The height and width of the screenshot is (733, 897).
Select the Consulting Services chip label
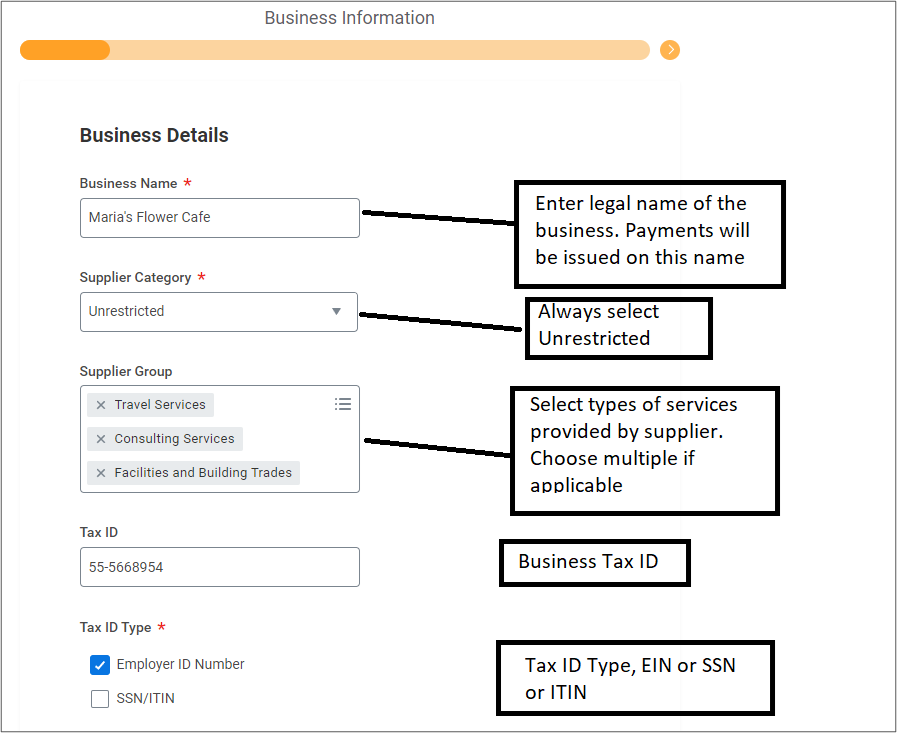[174, 439]
